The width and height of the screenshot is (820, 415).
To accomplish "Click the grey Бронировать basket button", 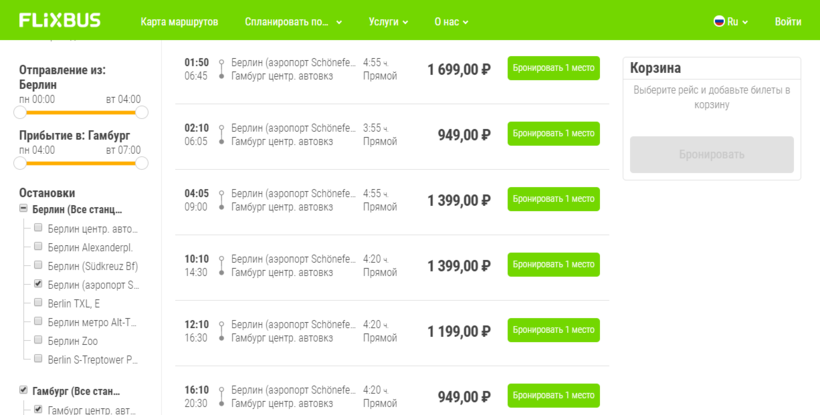I will pos(712,155).
